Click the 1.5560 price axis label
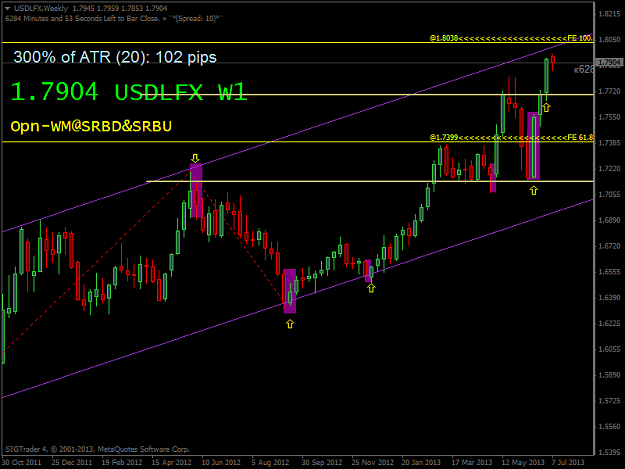Screen dimensions: 625x469 pos(609,426)
